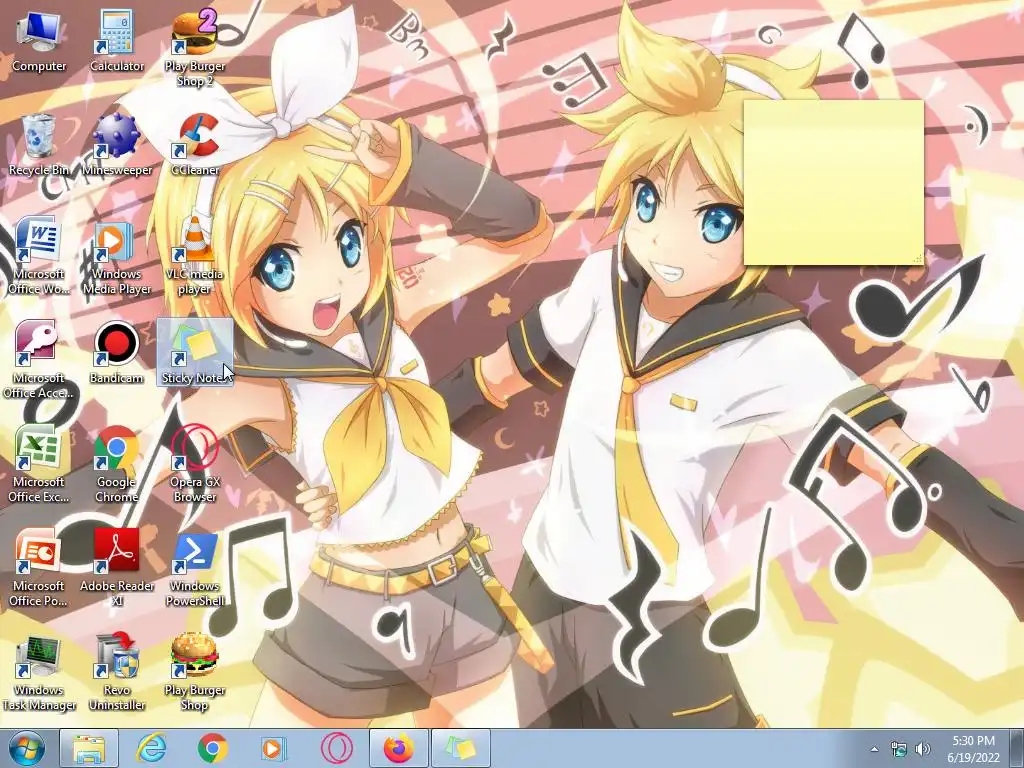Select Microsoft Office Excel shortcut

[x=39, y=464]
